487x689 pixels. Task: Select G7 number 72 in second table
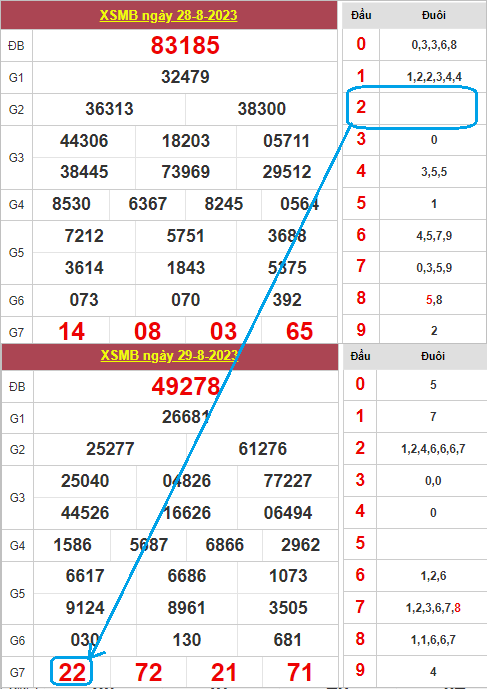[x=149, y=672]
